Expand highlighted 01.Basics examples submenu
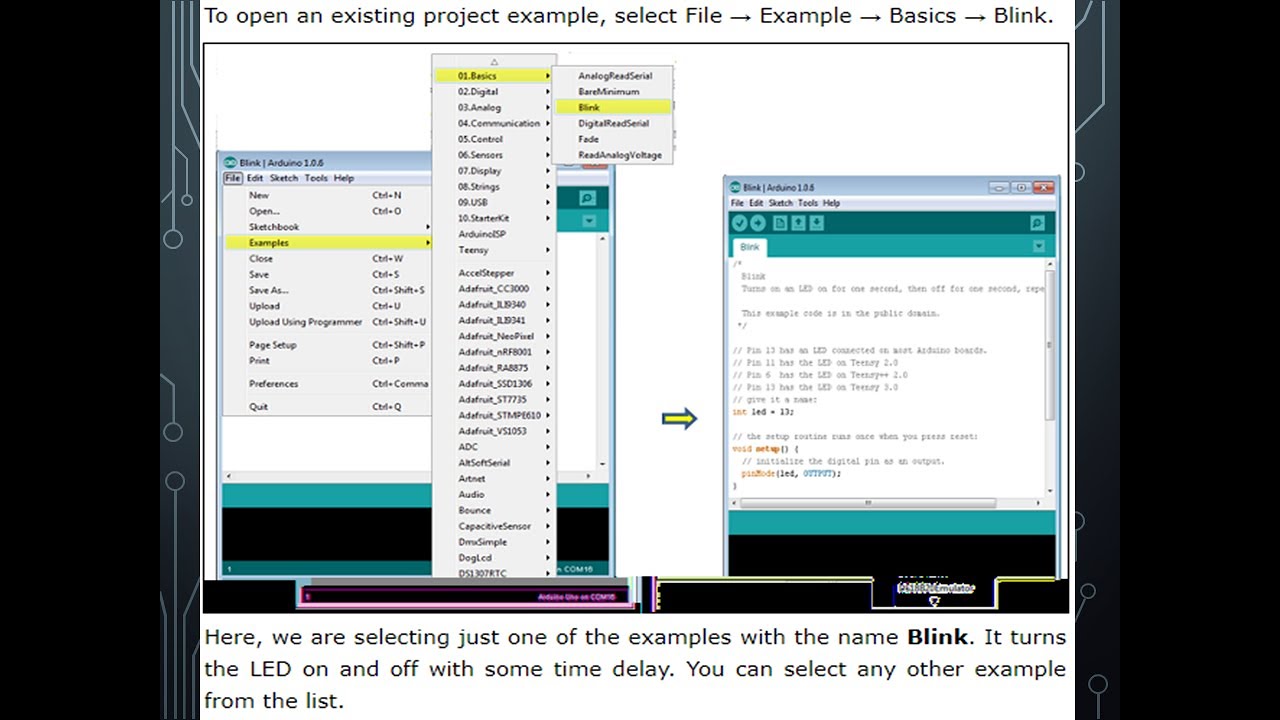This screenshot has height=720, width=1280. 494,76
